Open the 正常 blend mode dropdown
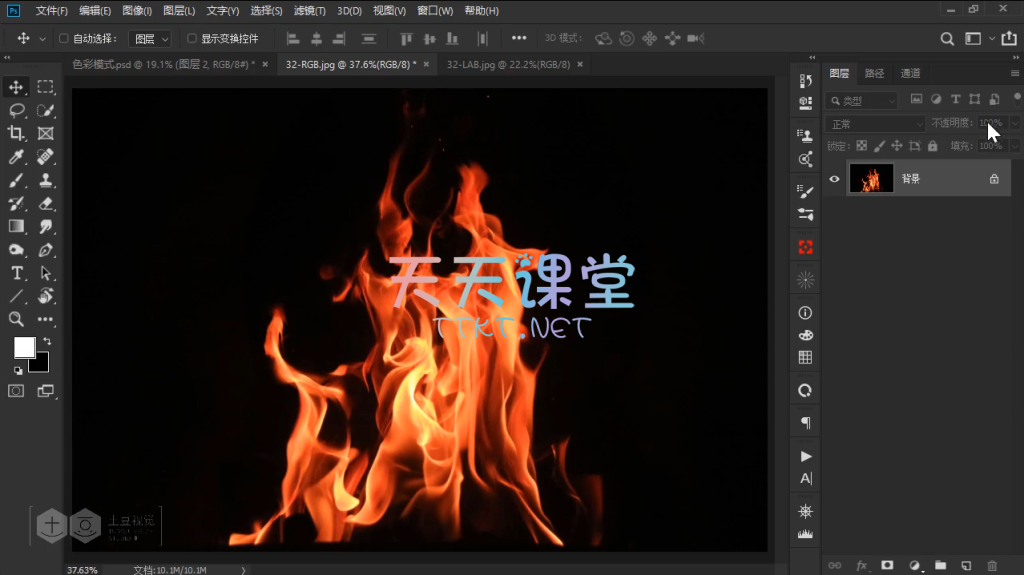 (x=877, y=124)
